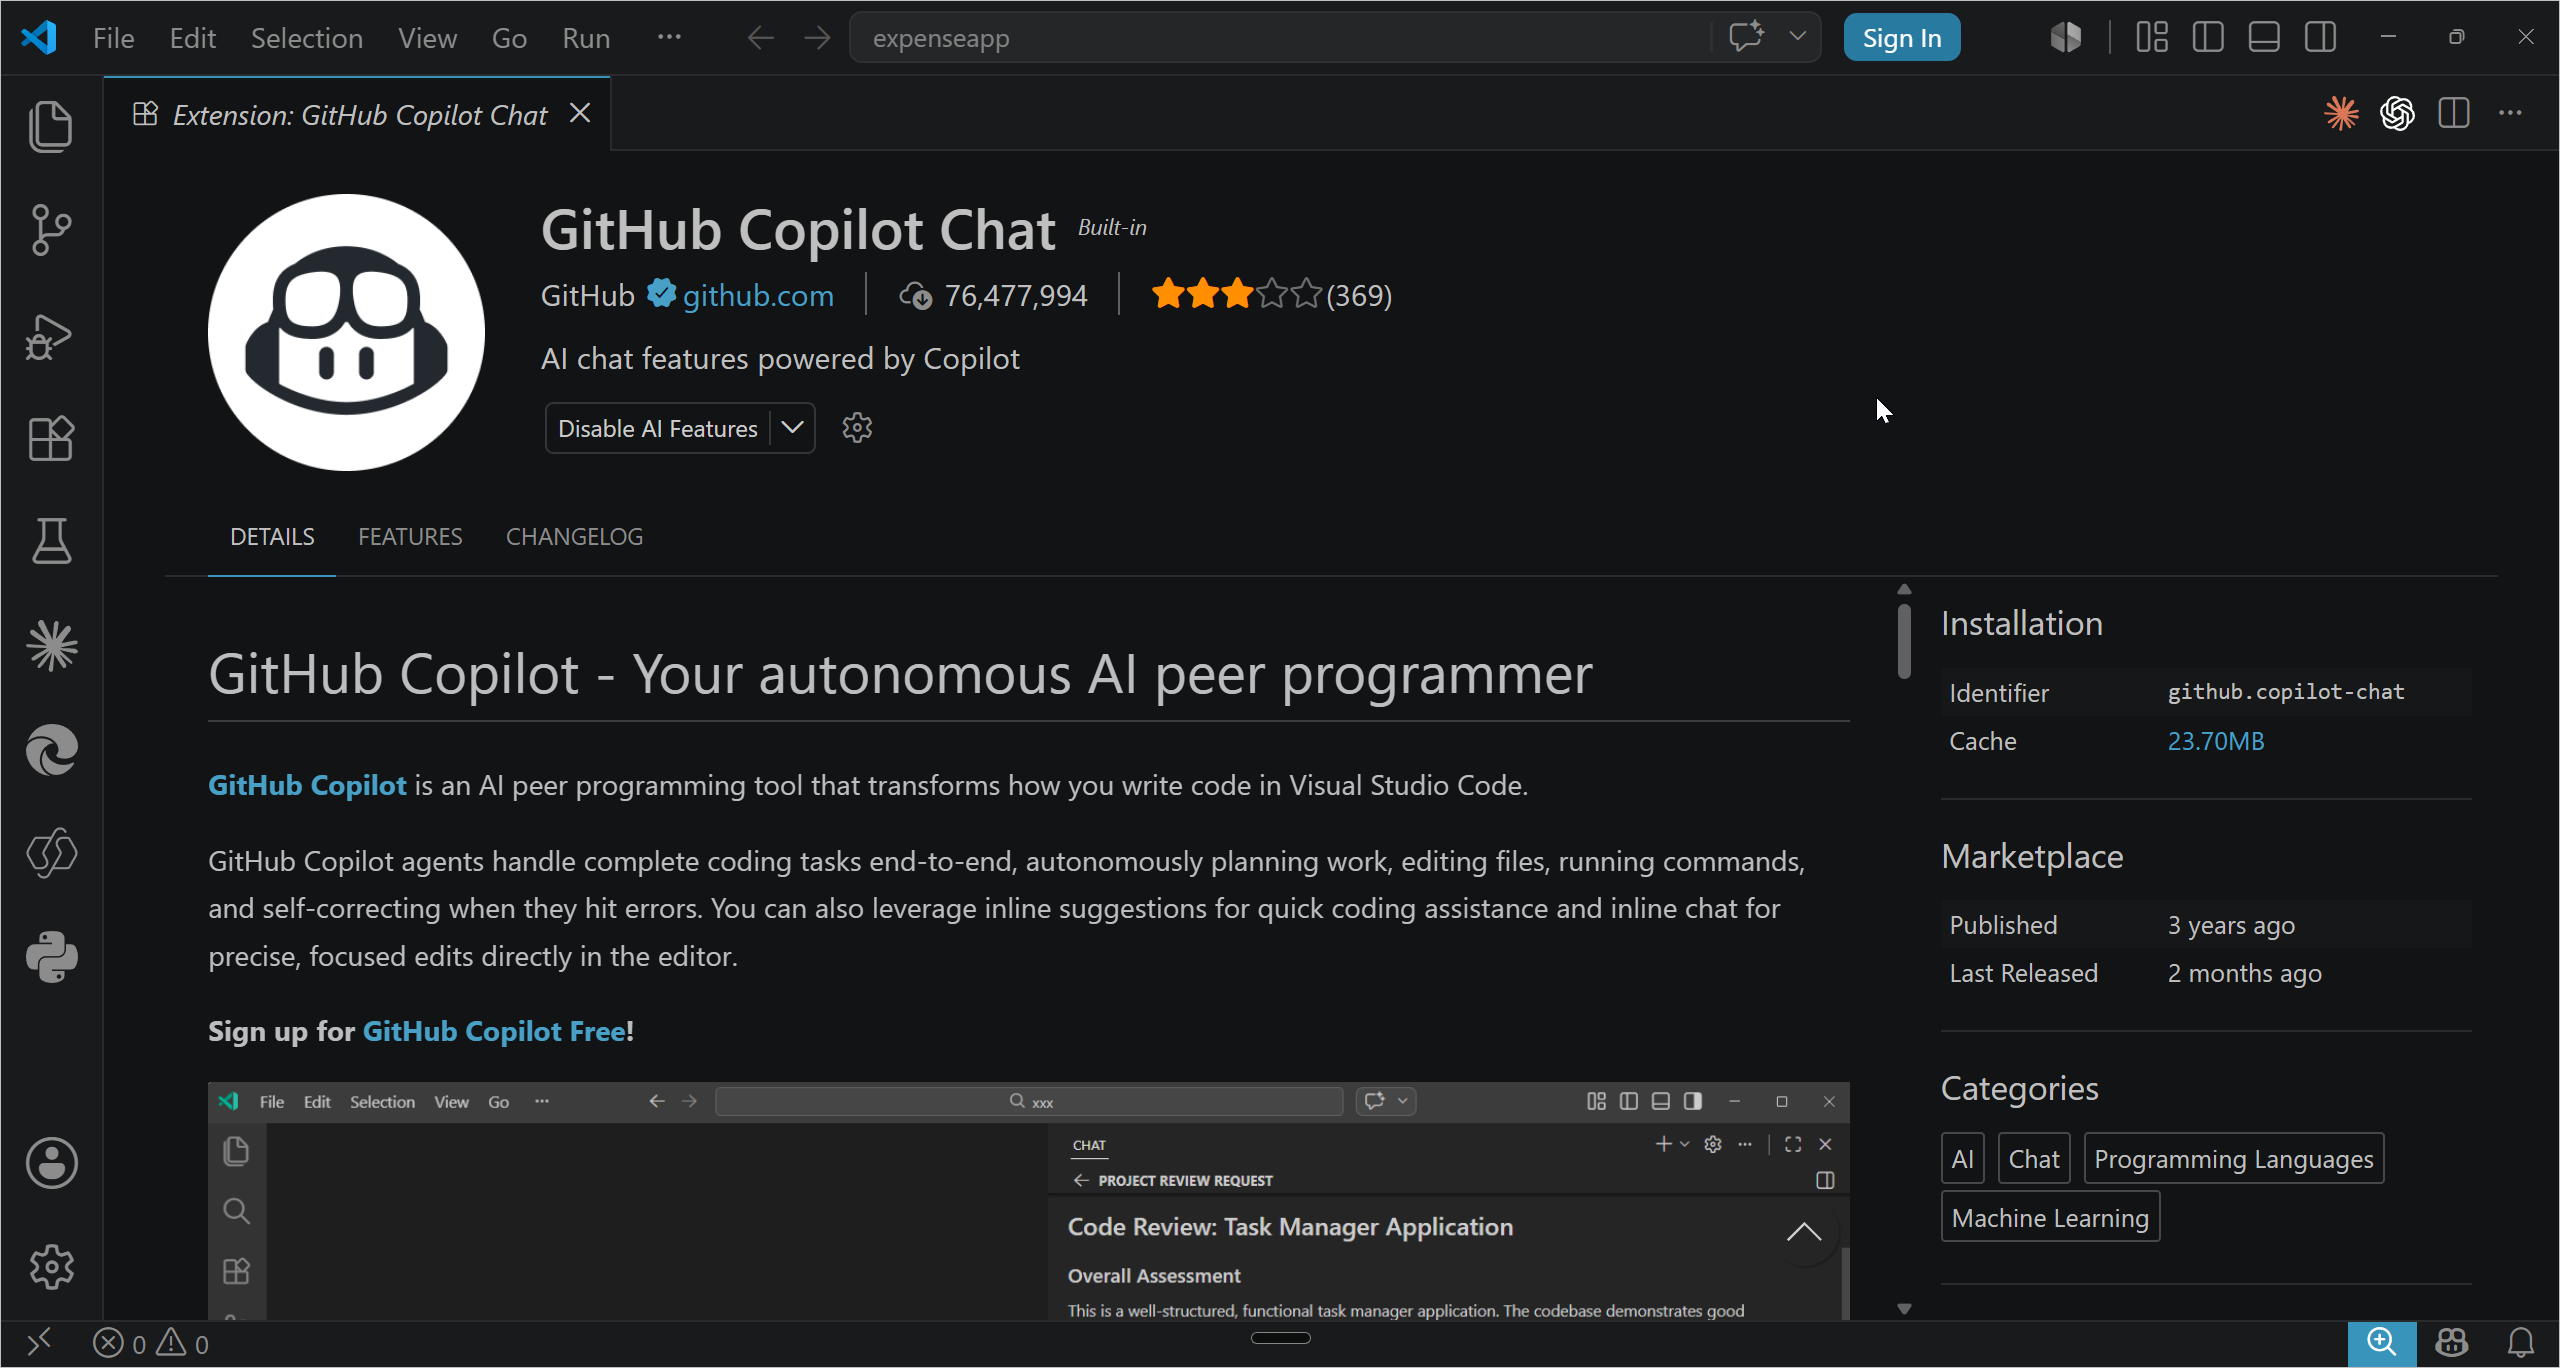Open the Claude starburst icon in activity bar
The height and width of the screenshot is (1368, 2560).
click(x=51, y=645)
